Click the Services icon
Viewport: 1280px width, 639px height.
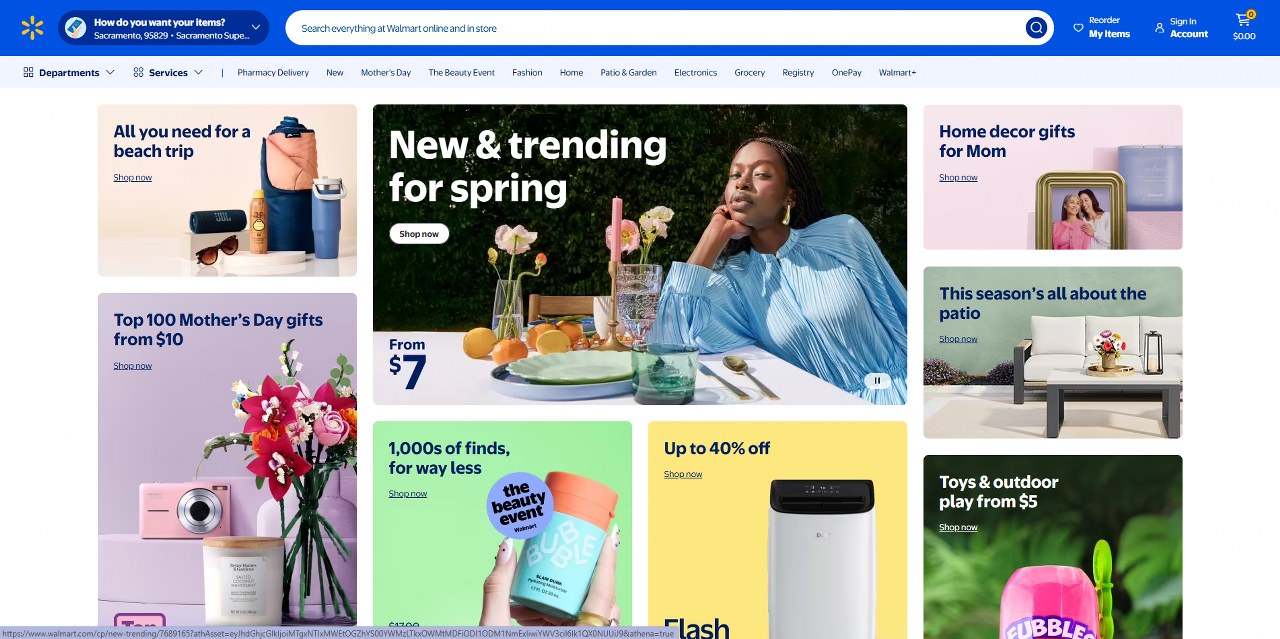(x=139, y=72)
